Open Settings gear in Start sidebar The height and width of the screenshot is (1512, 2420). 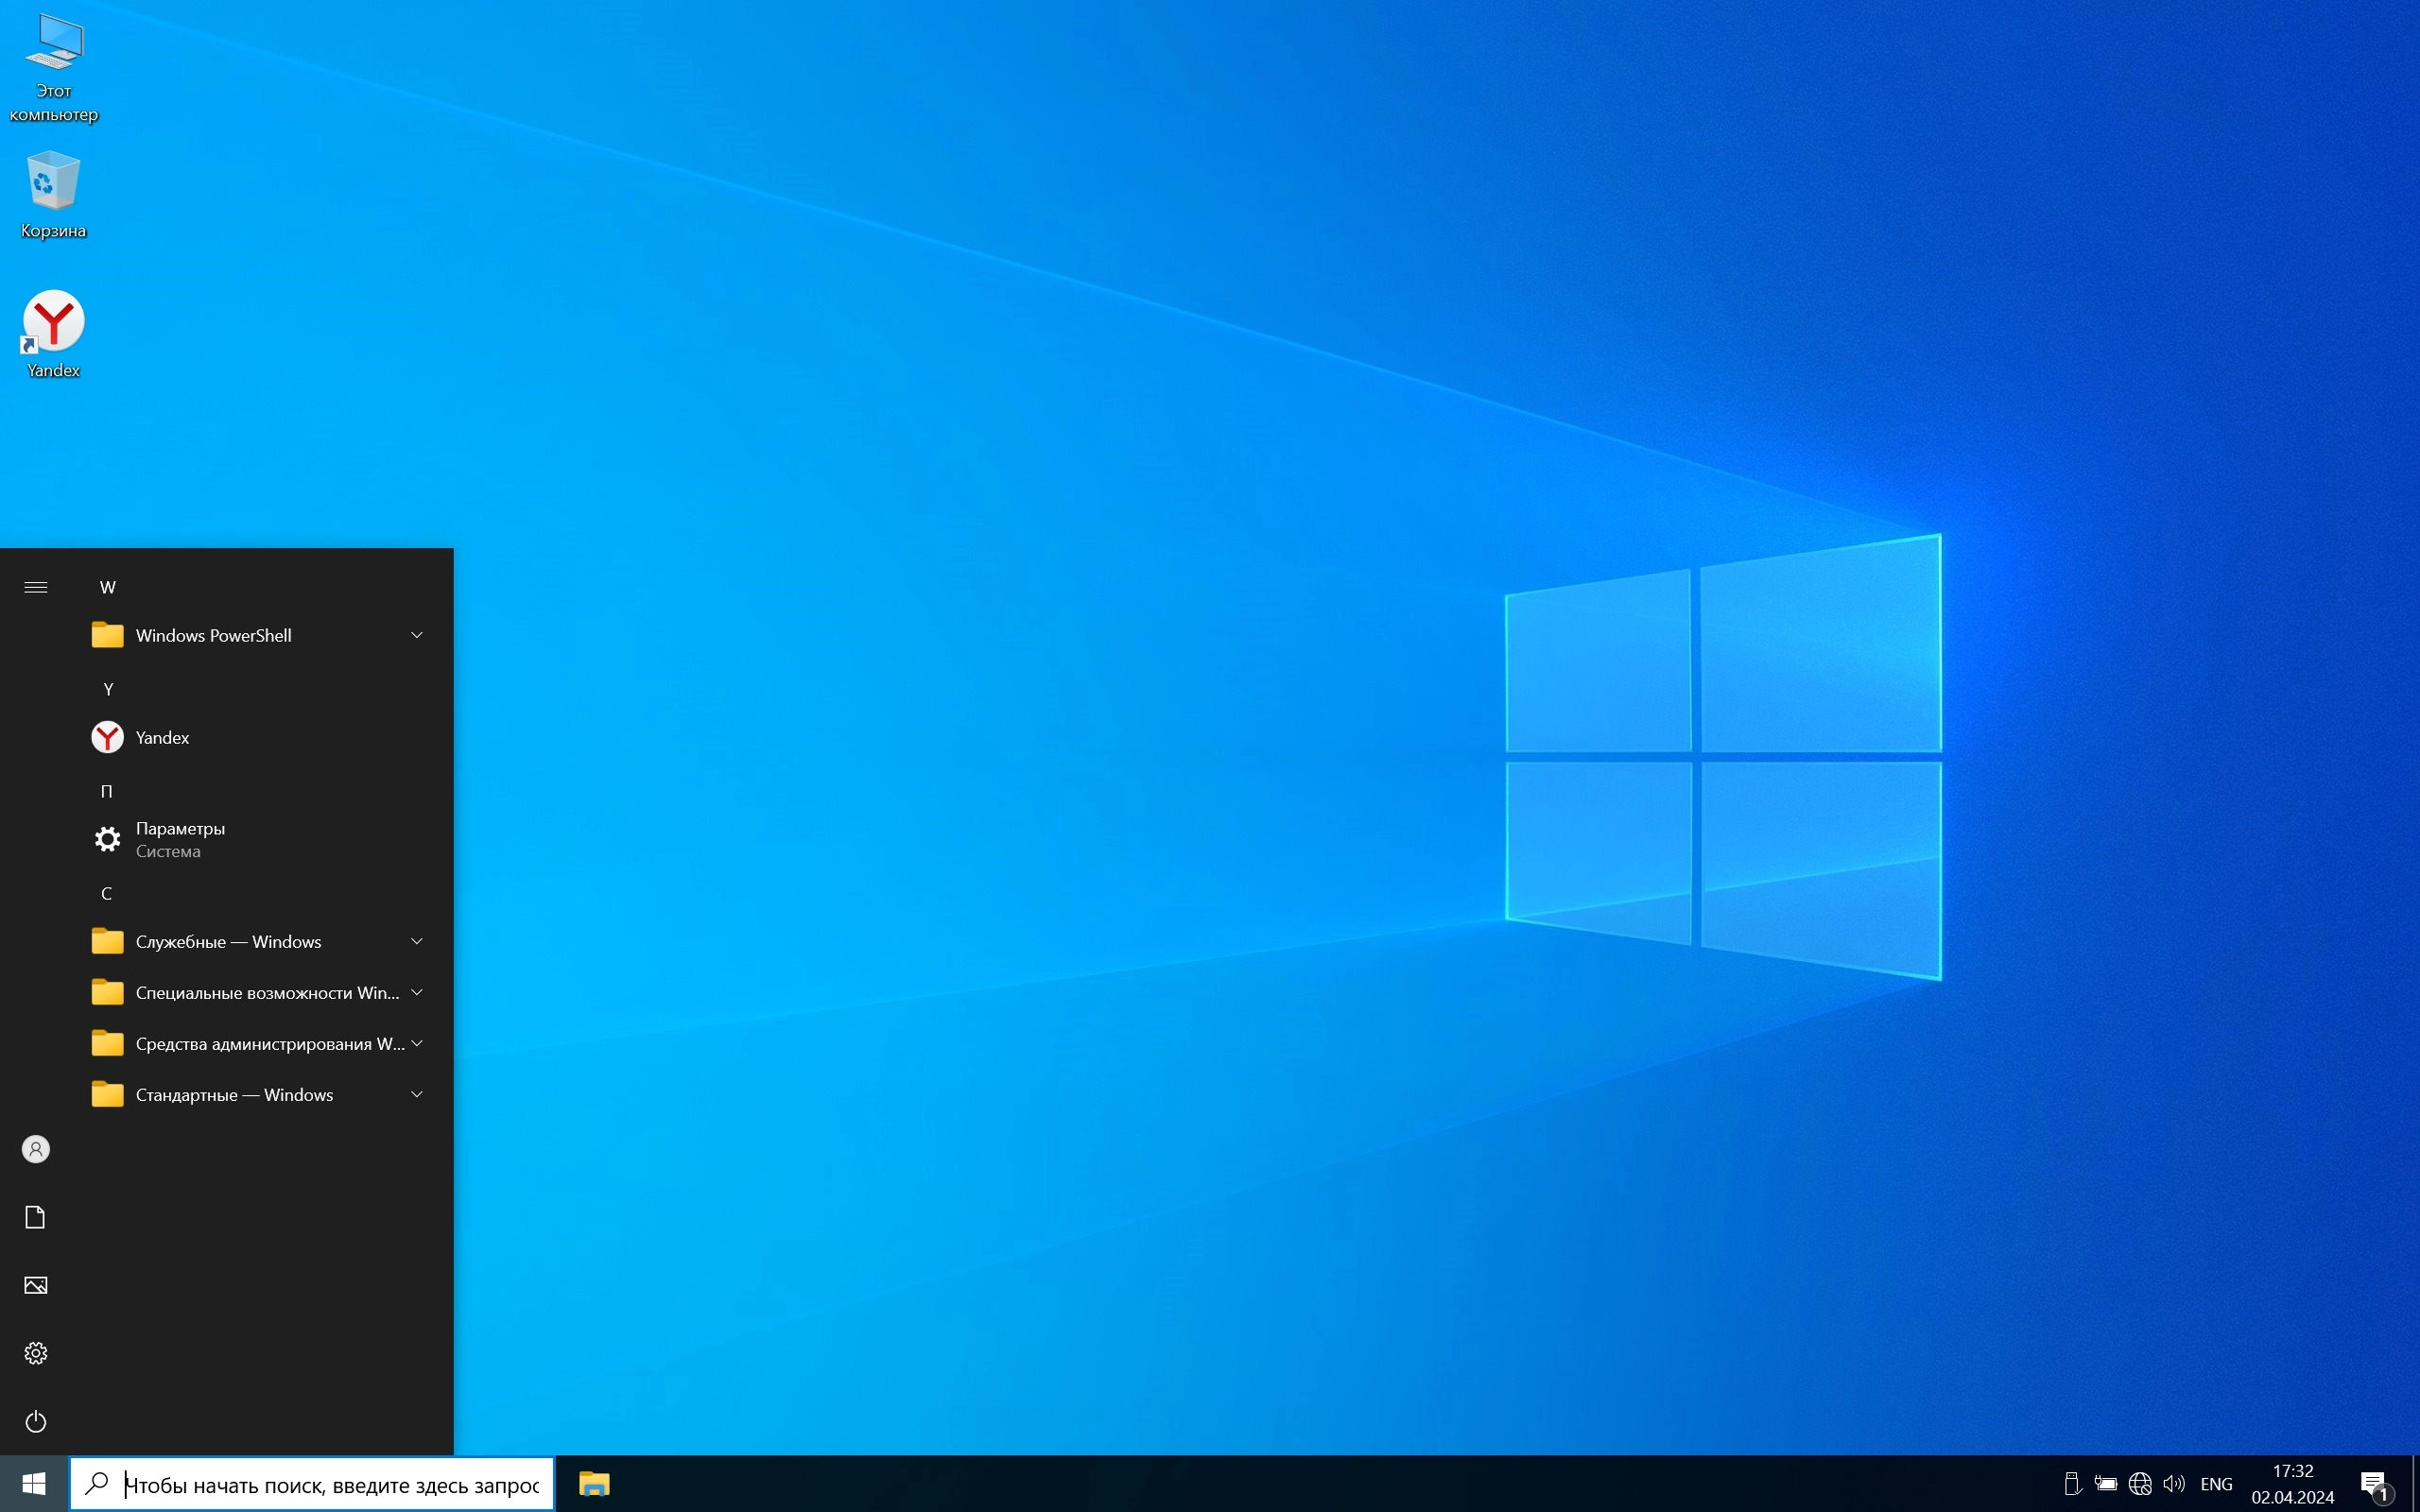click(36, 1353)
